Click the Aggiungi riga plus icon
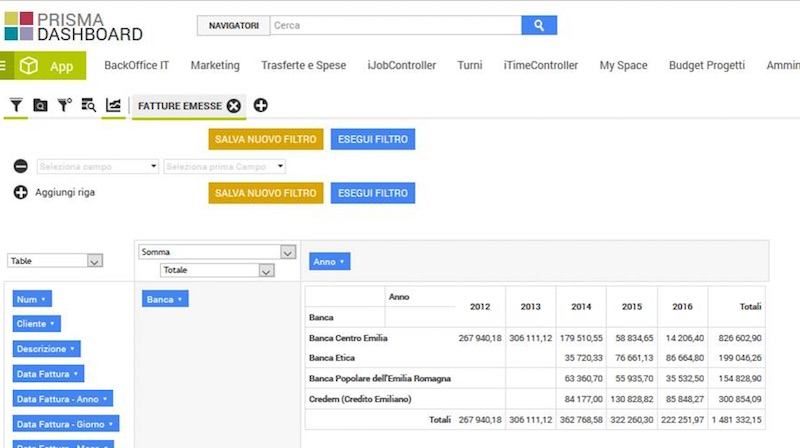Viewport: 800px width, 448px height. click(20, 192)
